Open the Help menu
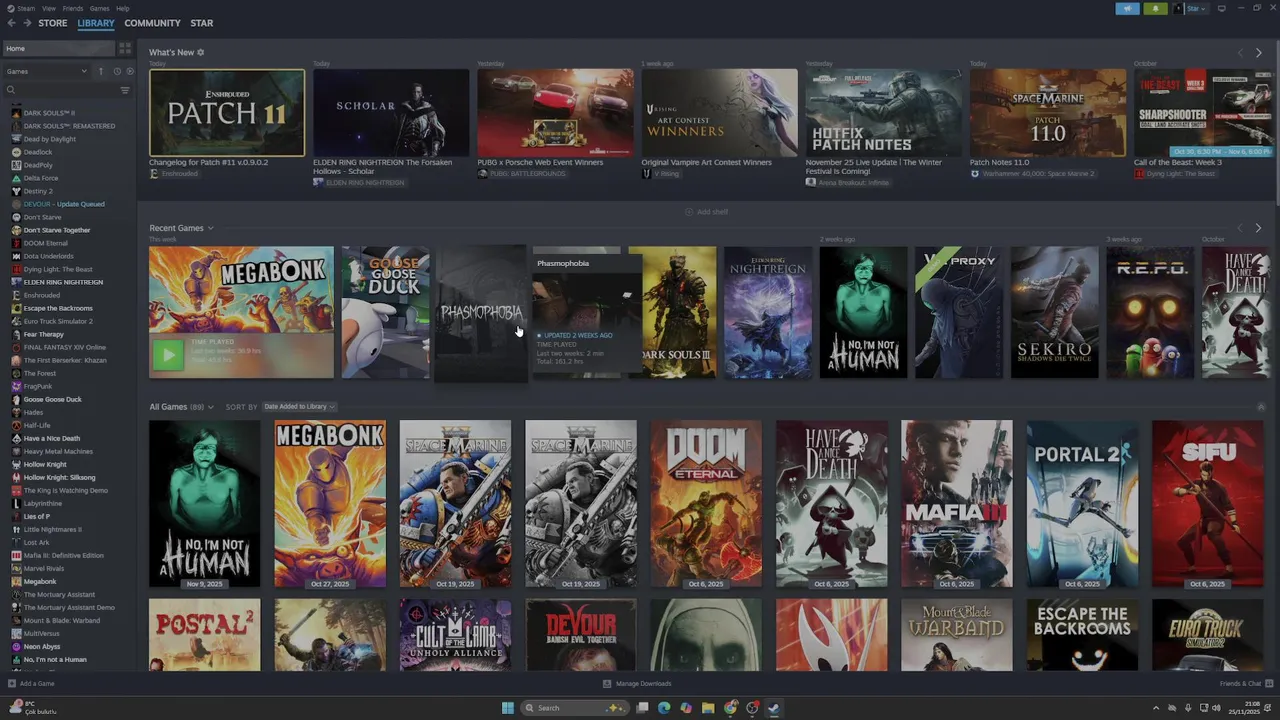The width and height of the screenshot is (1280, 720). pyautogui.click(x=123, y=8)
